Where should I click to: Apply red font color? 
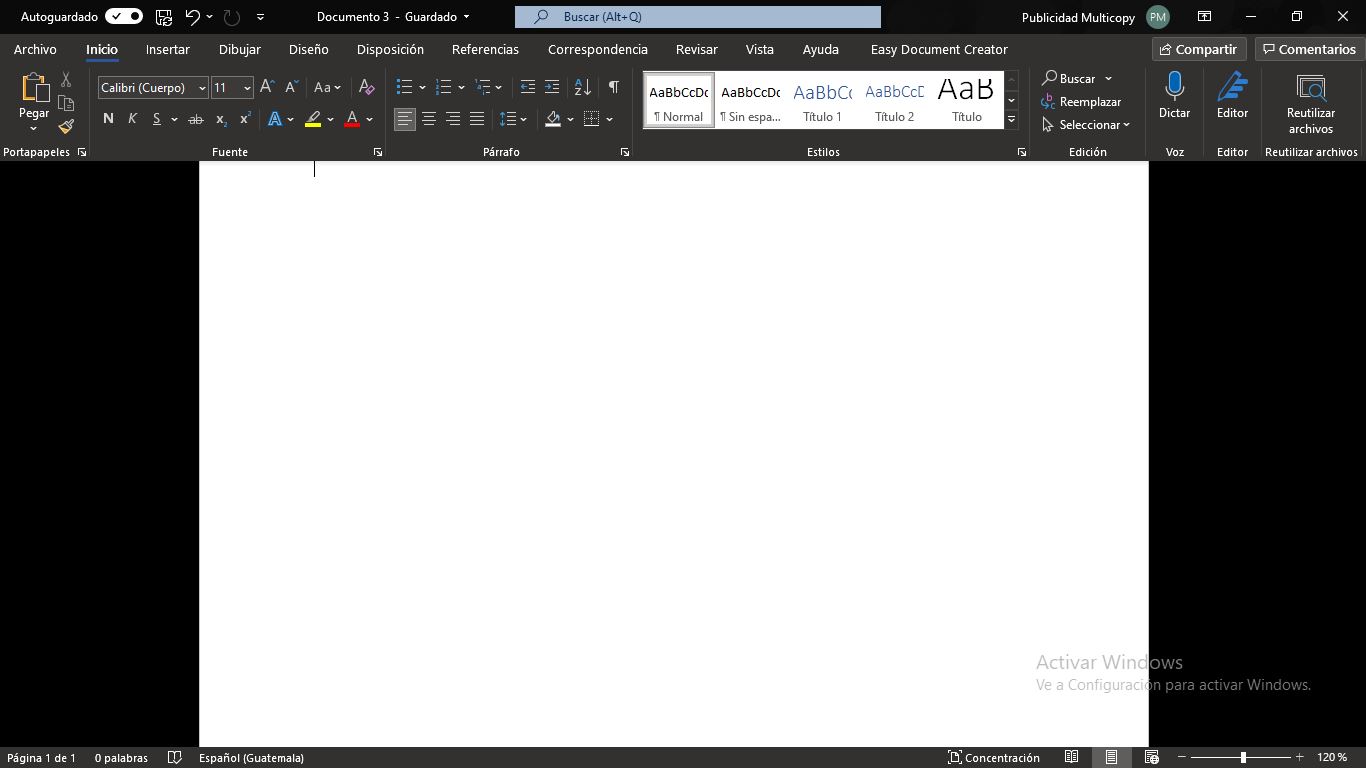(x=352, y=119)
